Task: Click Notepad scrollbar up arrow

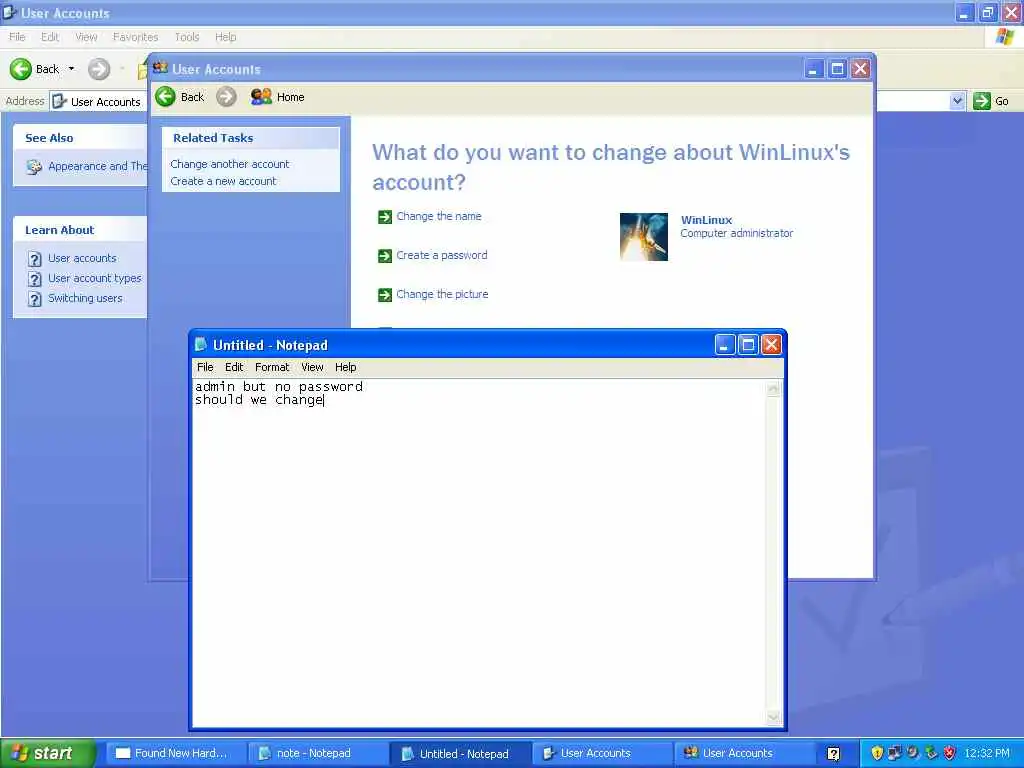Action: pos(773,389)
